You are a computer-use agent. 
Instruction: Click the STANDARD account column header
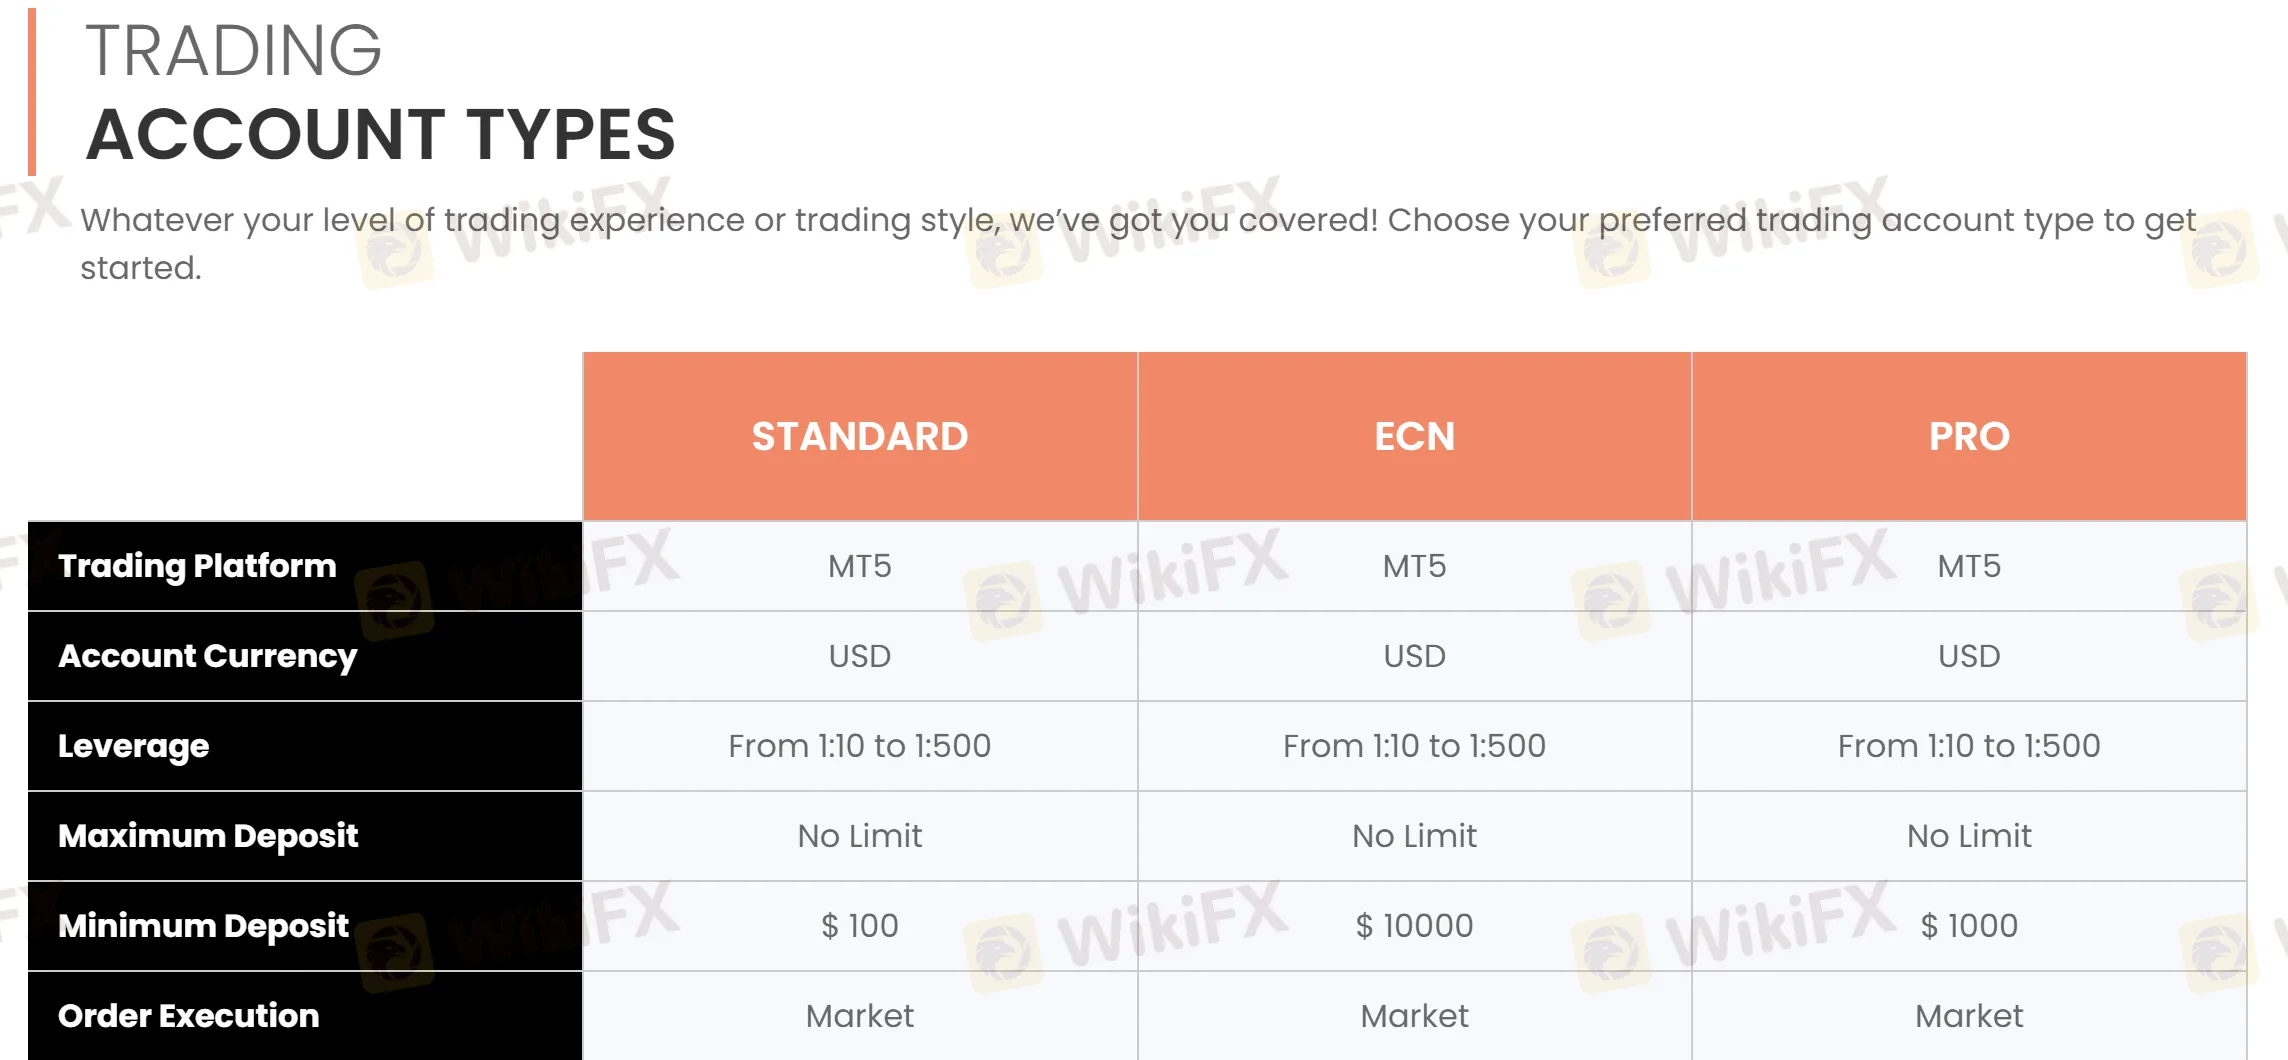(x=860, y=436)
